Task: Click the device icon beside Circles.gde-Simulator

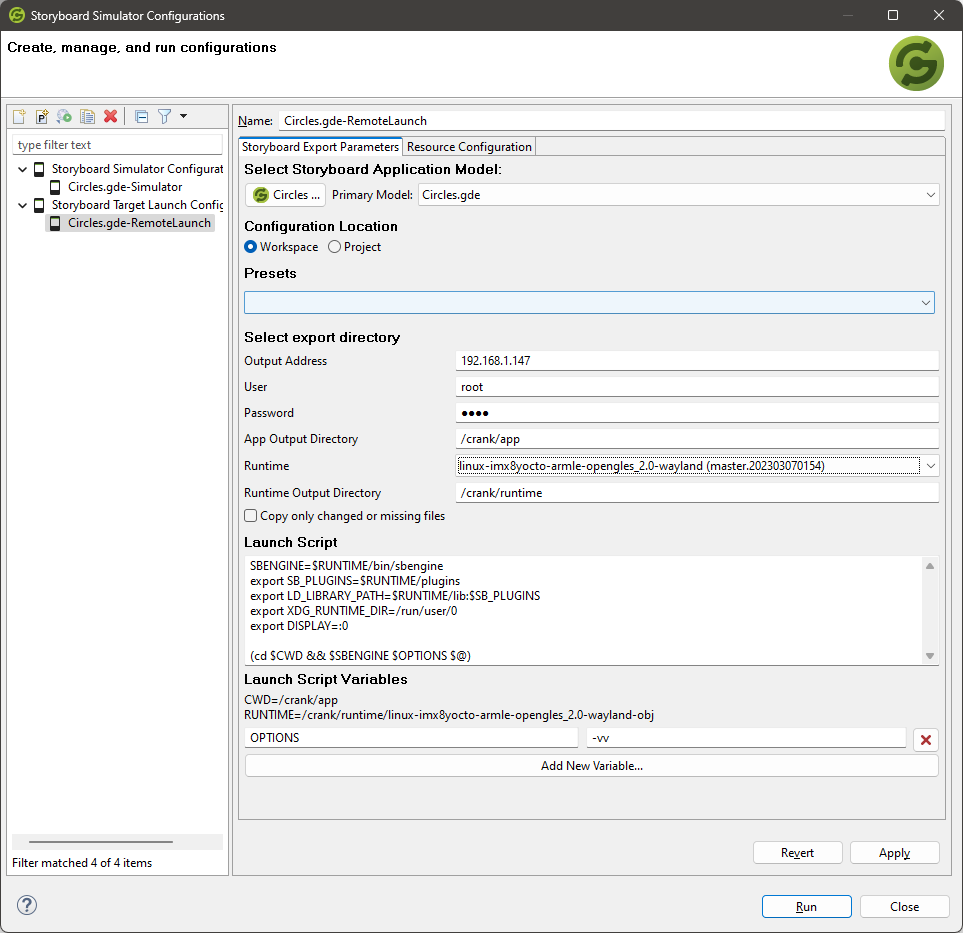Action: [x=55, y=187]
